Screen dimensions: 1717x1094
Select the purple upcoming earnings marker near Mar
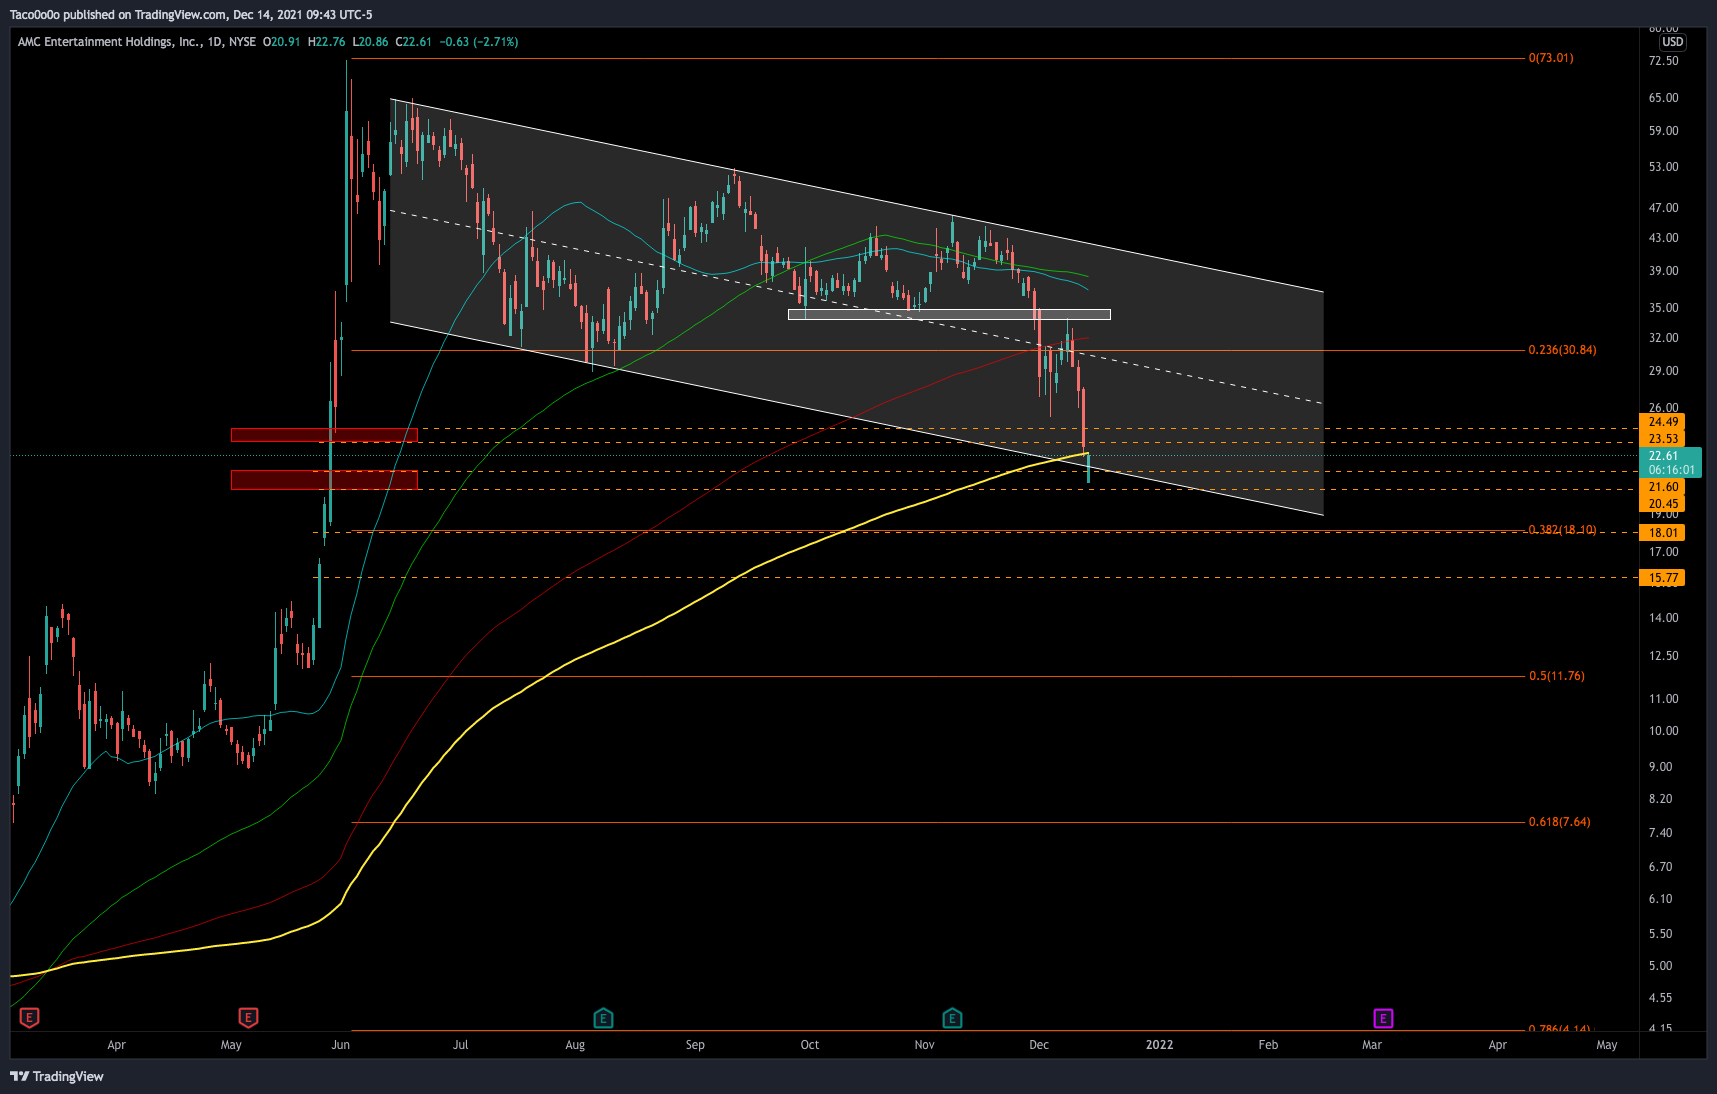[x=1383, y=1018]
